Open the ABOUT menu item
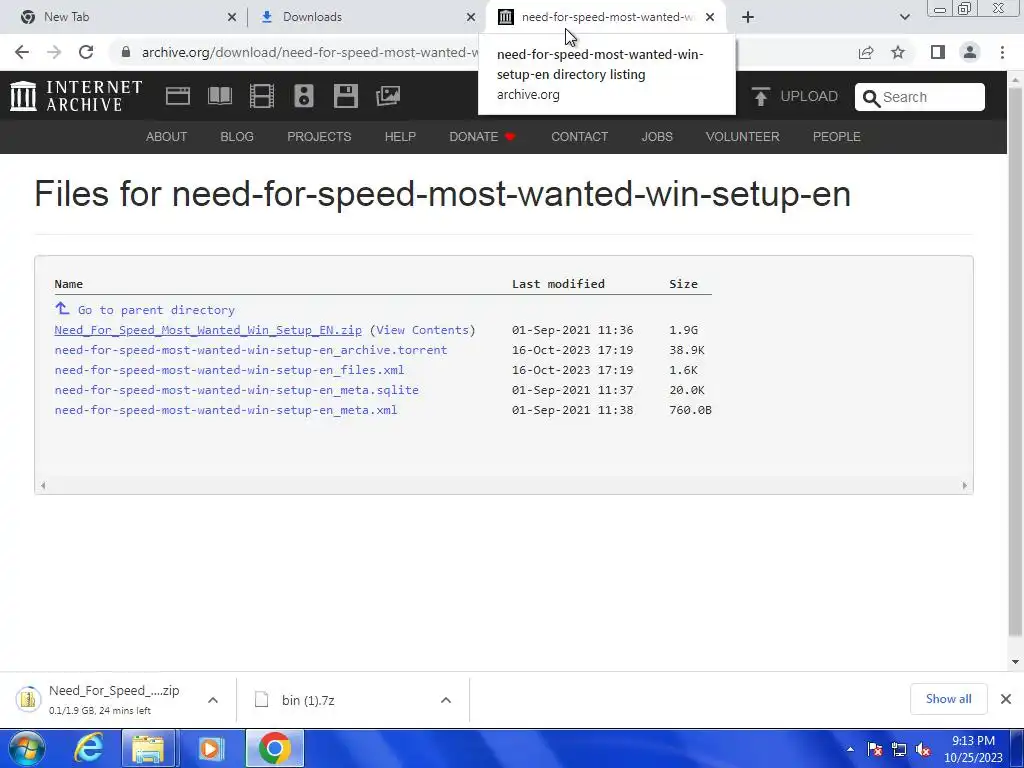Screen dimensions: 1024x768 [x=167, y=136]
